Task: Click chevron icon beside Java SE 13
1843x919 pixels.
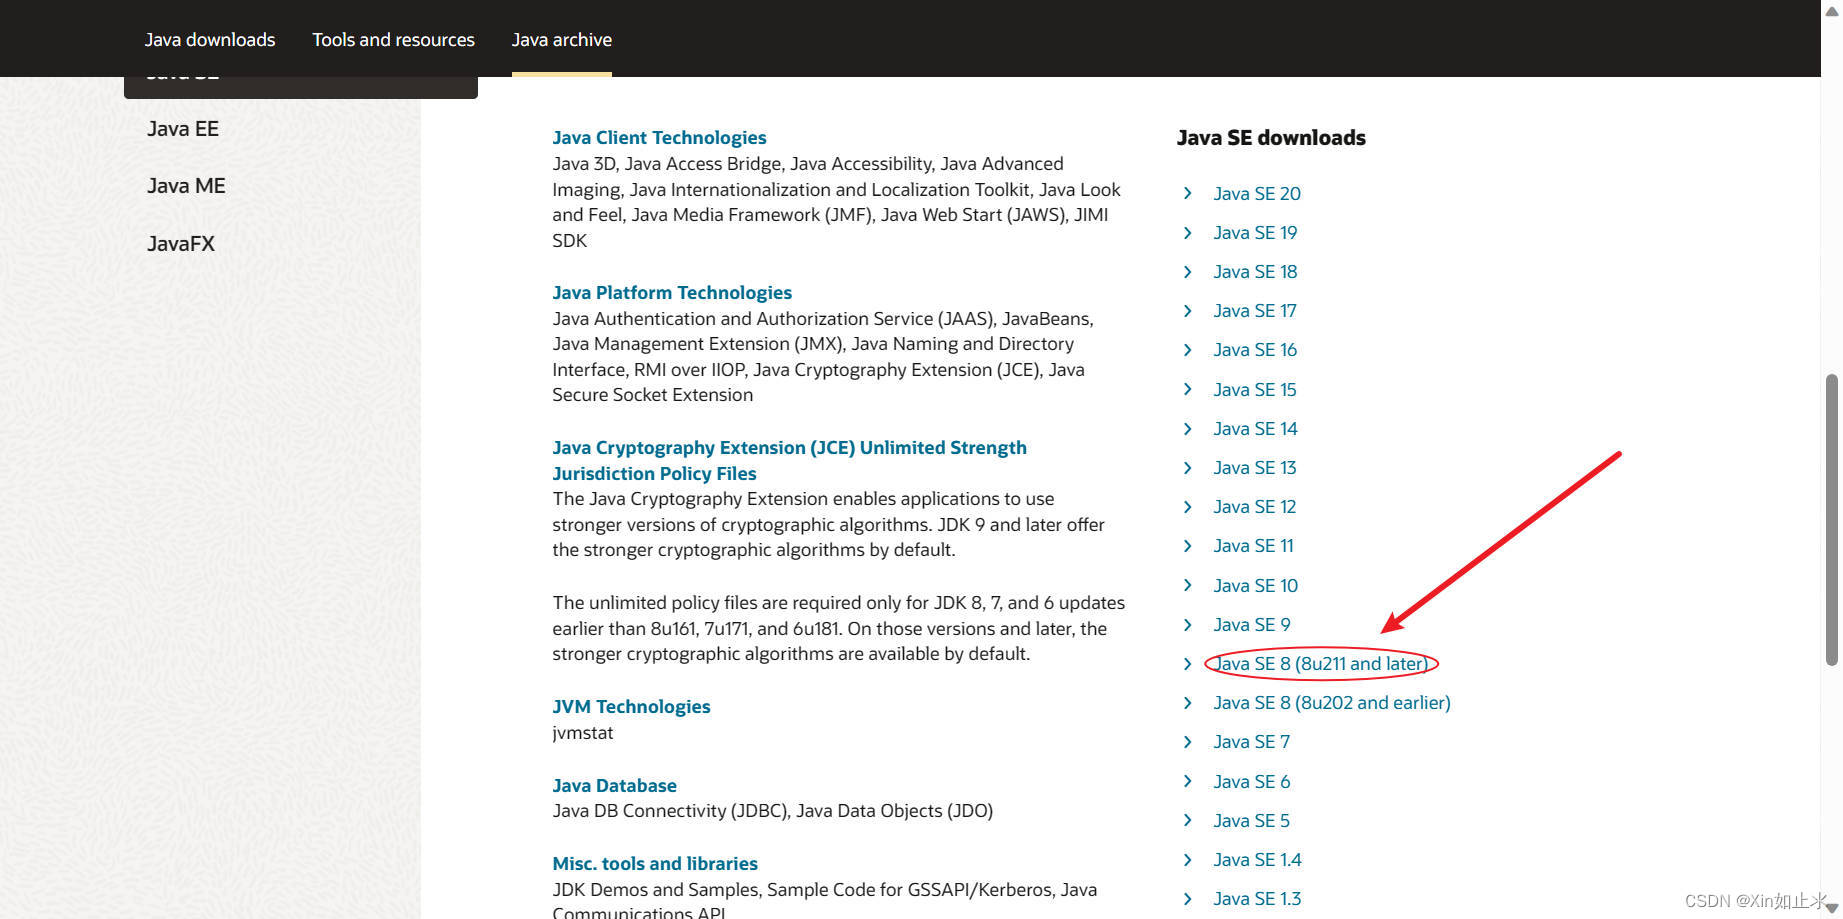Action: tap(1187, 467)
